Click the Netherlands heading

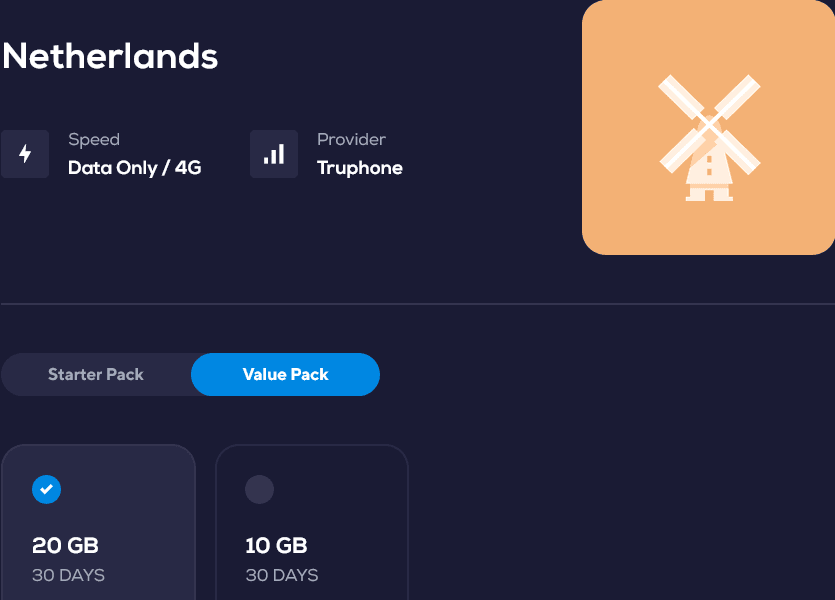coord(110,56)
